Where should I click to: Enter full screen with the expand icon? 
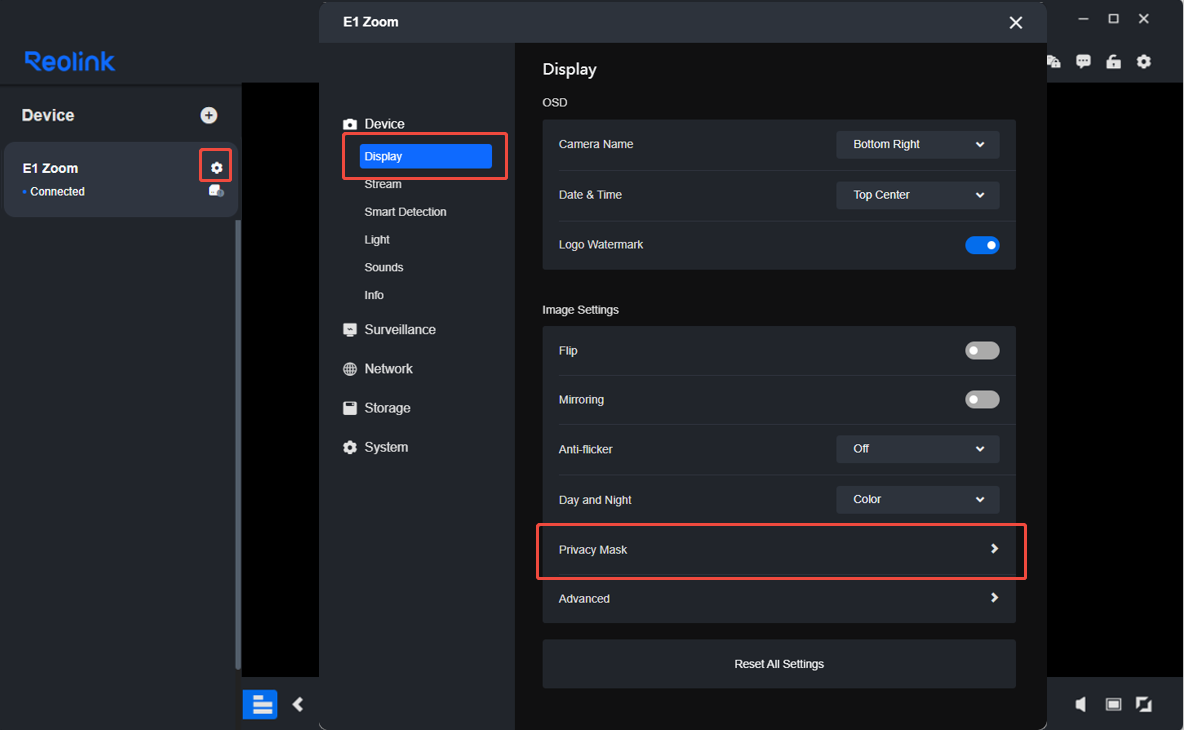tap(1144, 704)
